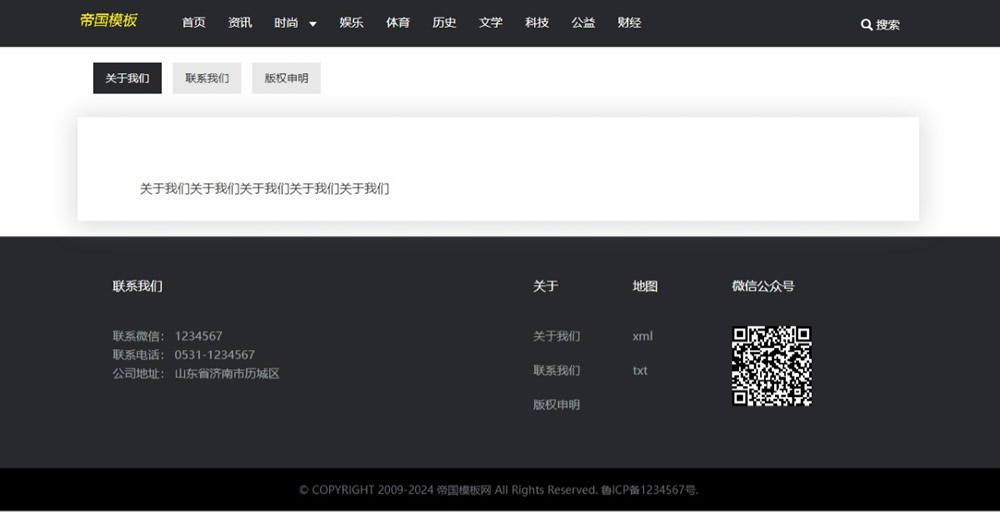Go to the 财经 section
Viewport: 1000px width, 512px height.
(x=629, y=23)
